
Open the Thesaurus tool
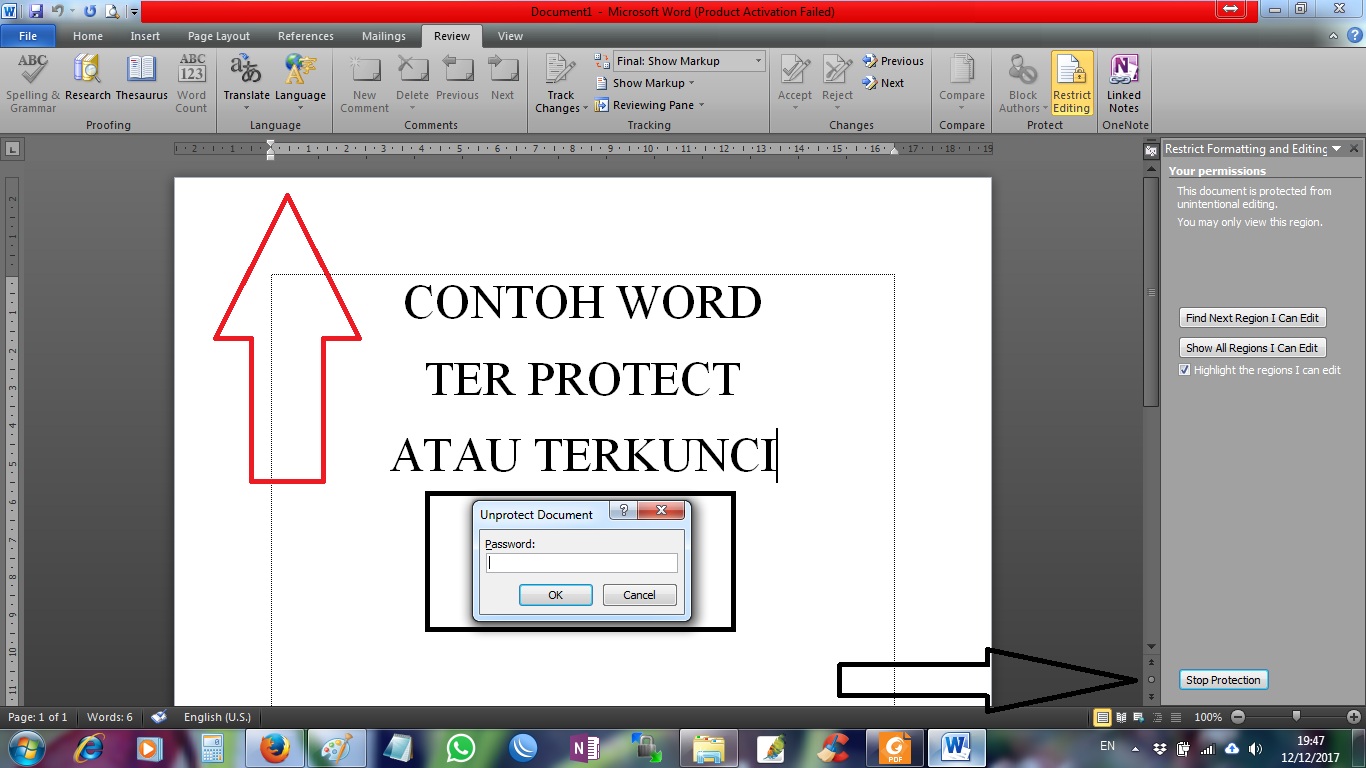pos(142,83)
